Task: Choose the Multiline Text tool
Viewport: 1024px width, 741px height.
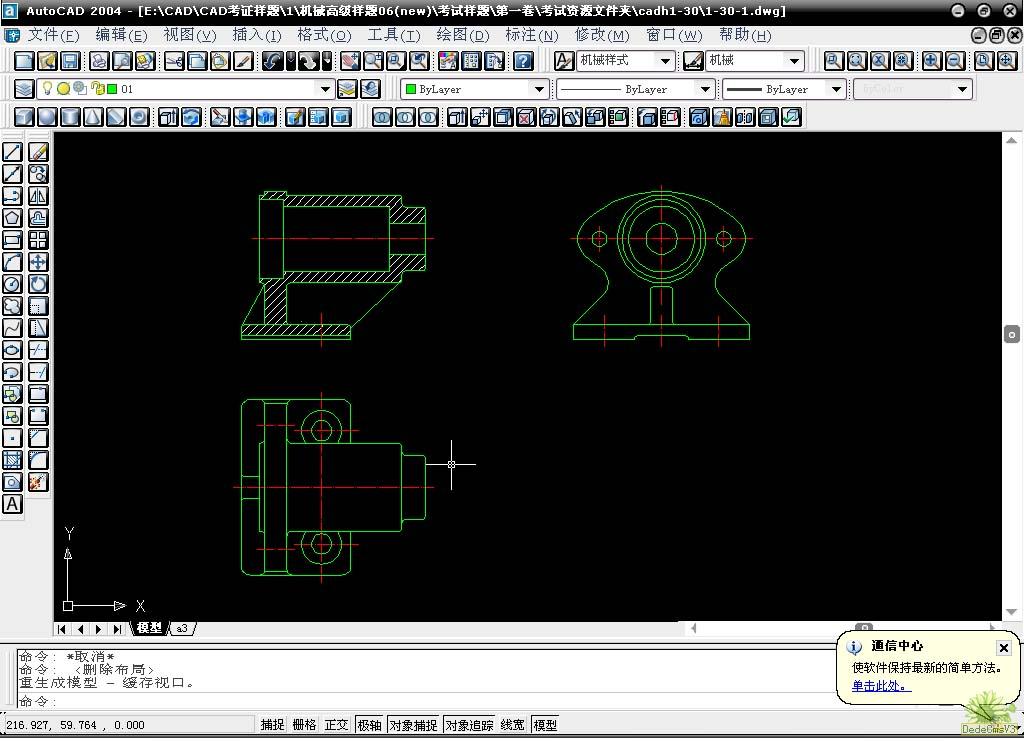Action: click(12, 504)
